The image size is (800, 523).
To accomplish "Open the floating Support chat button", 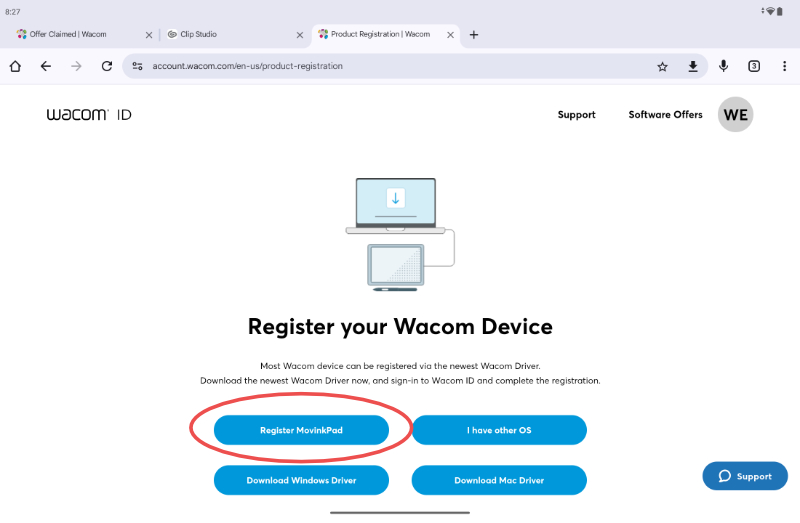I will pos(745,476).
